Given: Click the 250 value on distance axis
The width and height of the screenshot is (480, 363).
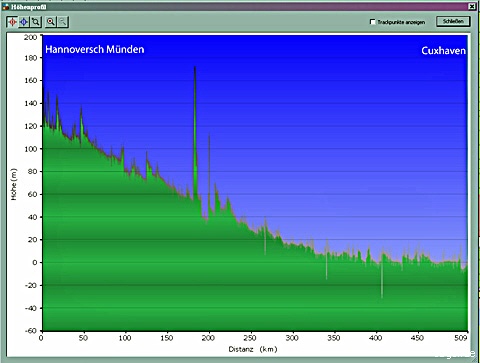Looking at the screenshot, I should pos(250,338).
